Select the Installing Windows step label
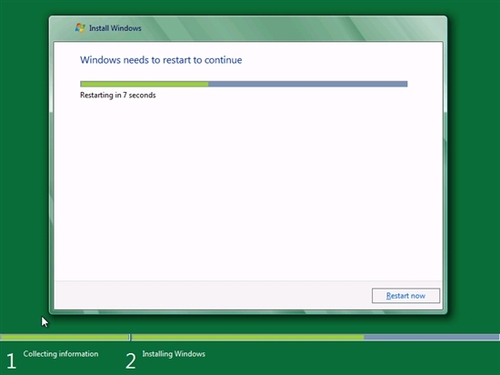The image size is (500, 375). 174,354
